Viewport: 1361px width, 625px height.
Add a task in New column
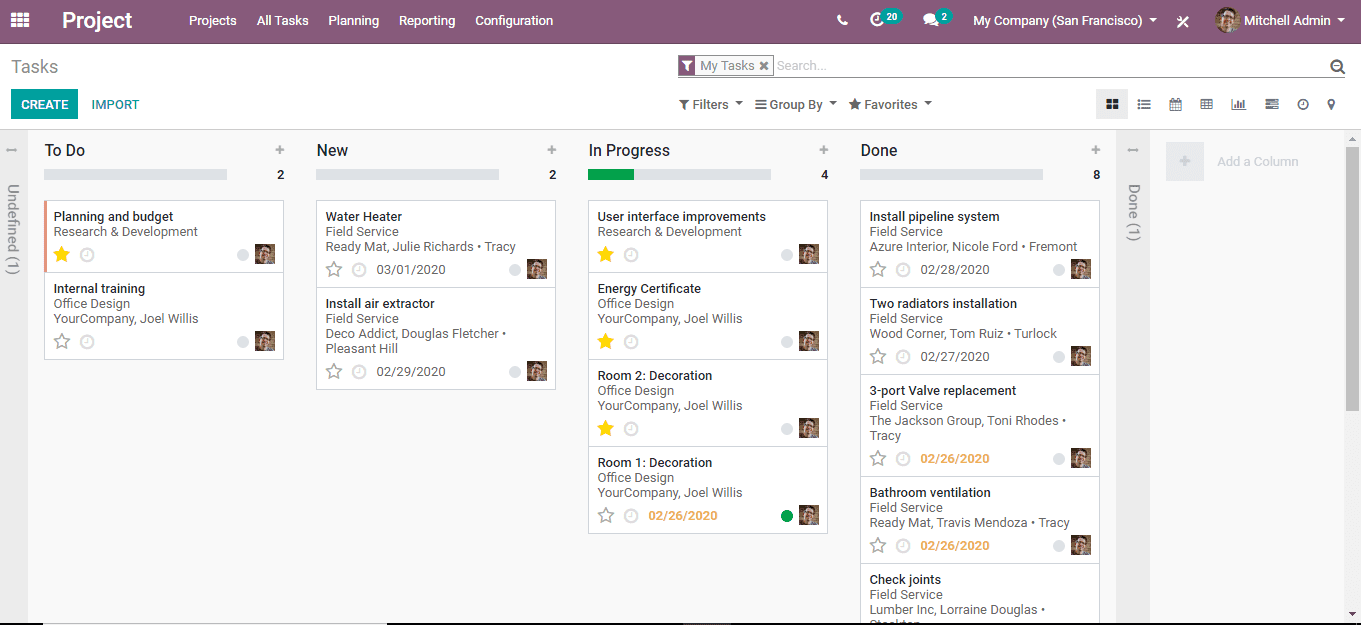point(552,150)
